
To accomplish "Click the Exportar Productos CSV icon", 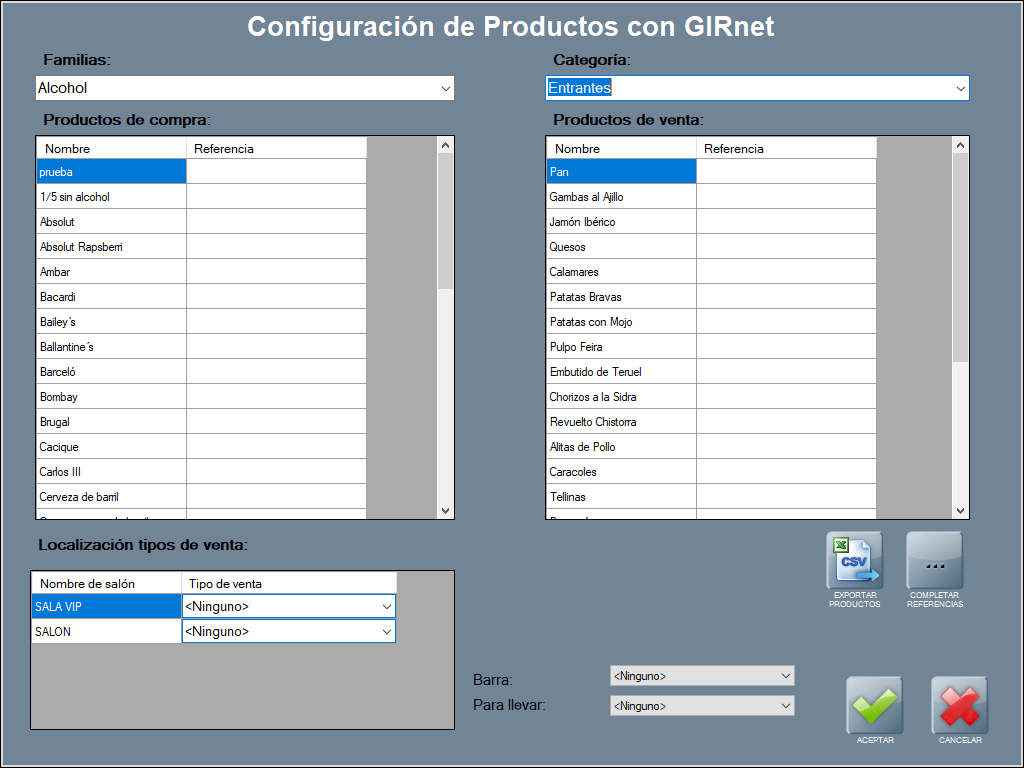I will click(x=854, y=561).
